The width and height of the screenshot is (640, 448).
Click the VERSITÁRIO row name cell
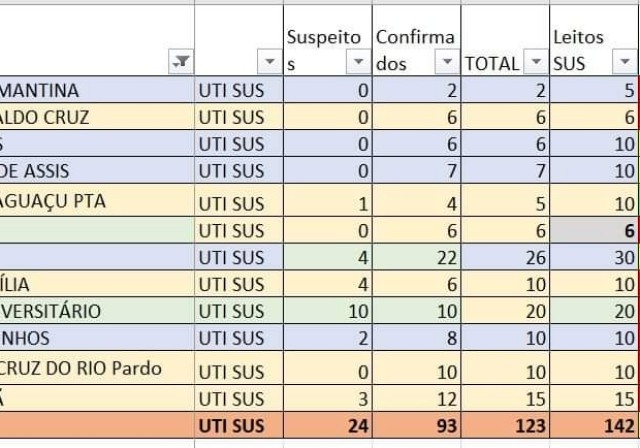point(97,311)
